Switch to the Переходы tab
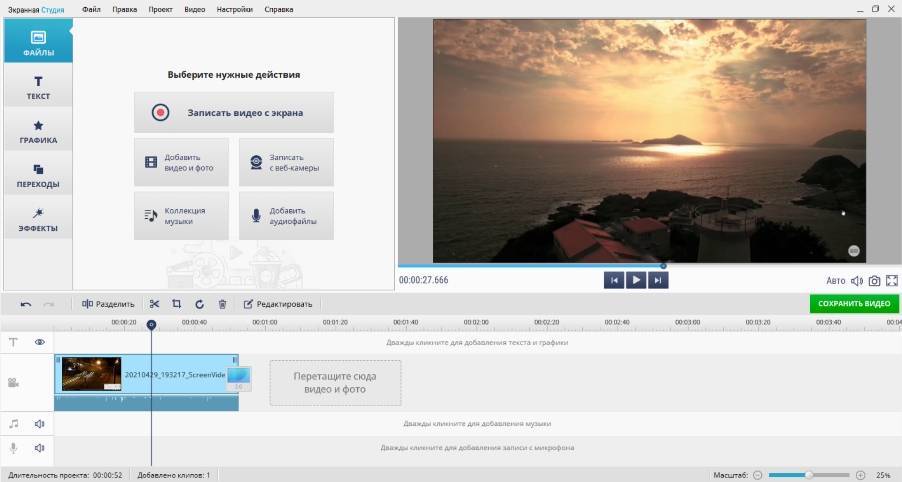This screenshot has height=482, width=902. (37, 176)
